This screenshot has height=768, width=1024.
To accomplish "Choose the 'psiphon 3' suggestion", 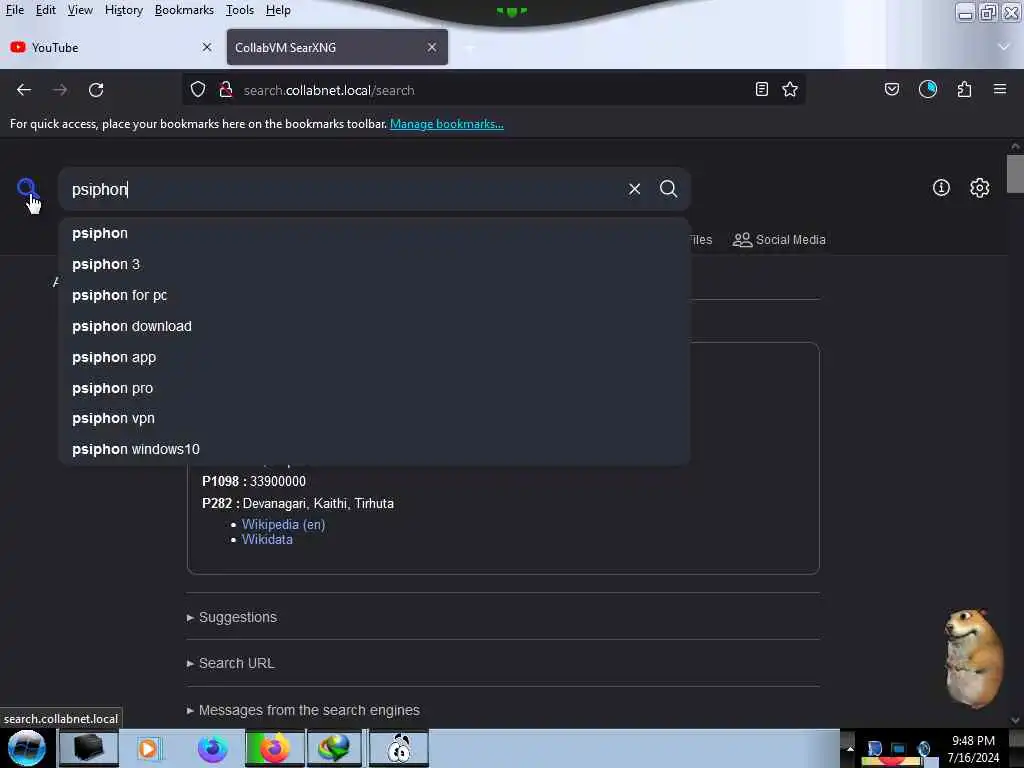I will click(x=374, y=264).
